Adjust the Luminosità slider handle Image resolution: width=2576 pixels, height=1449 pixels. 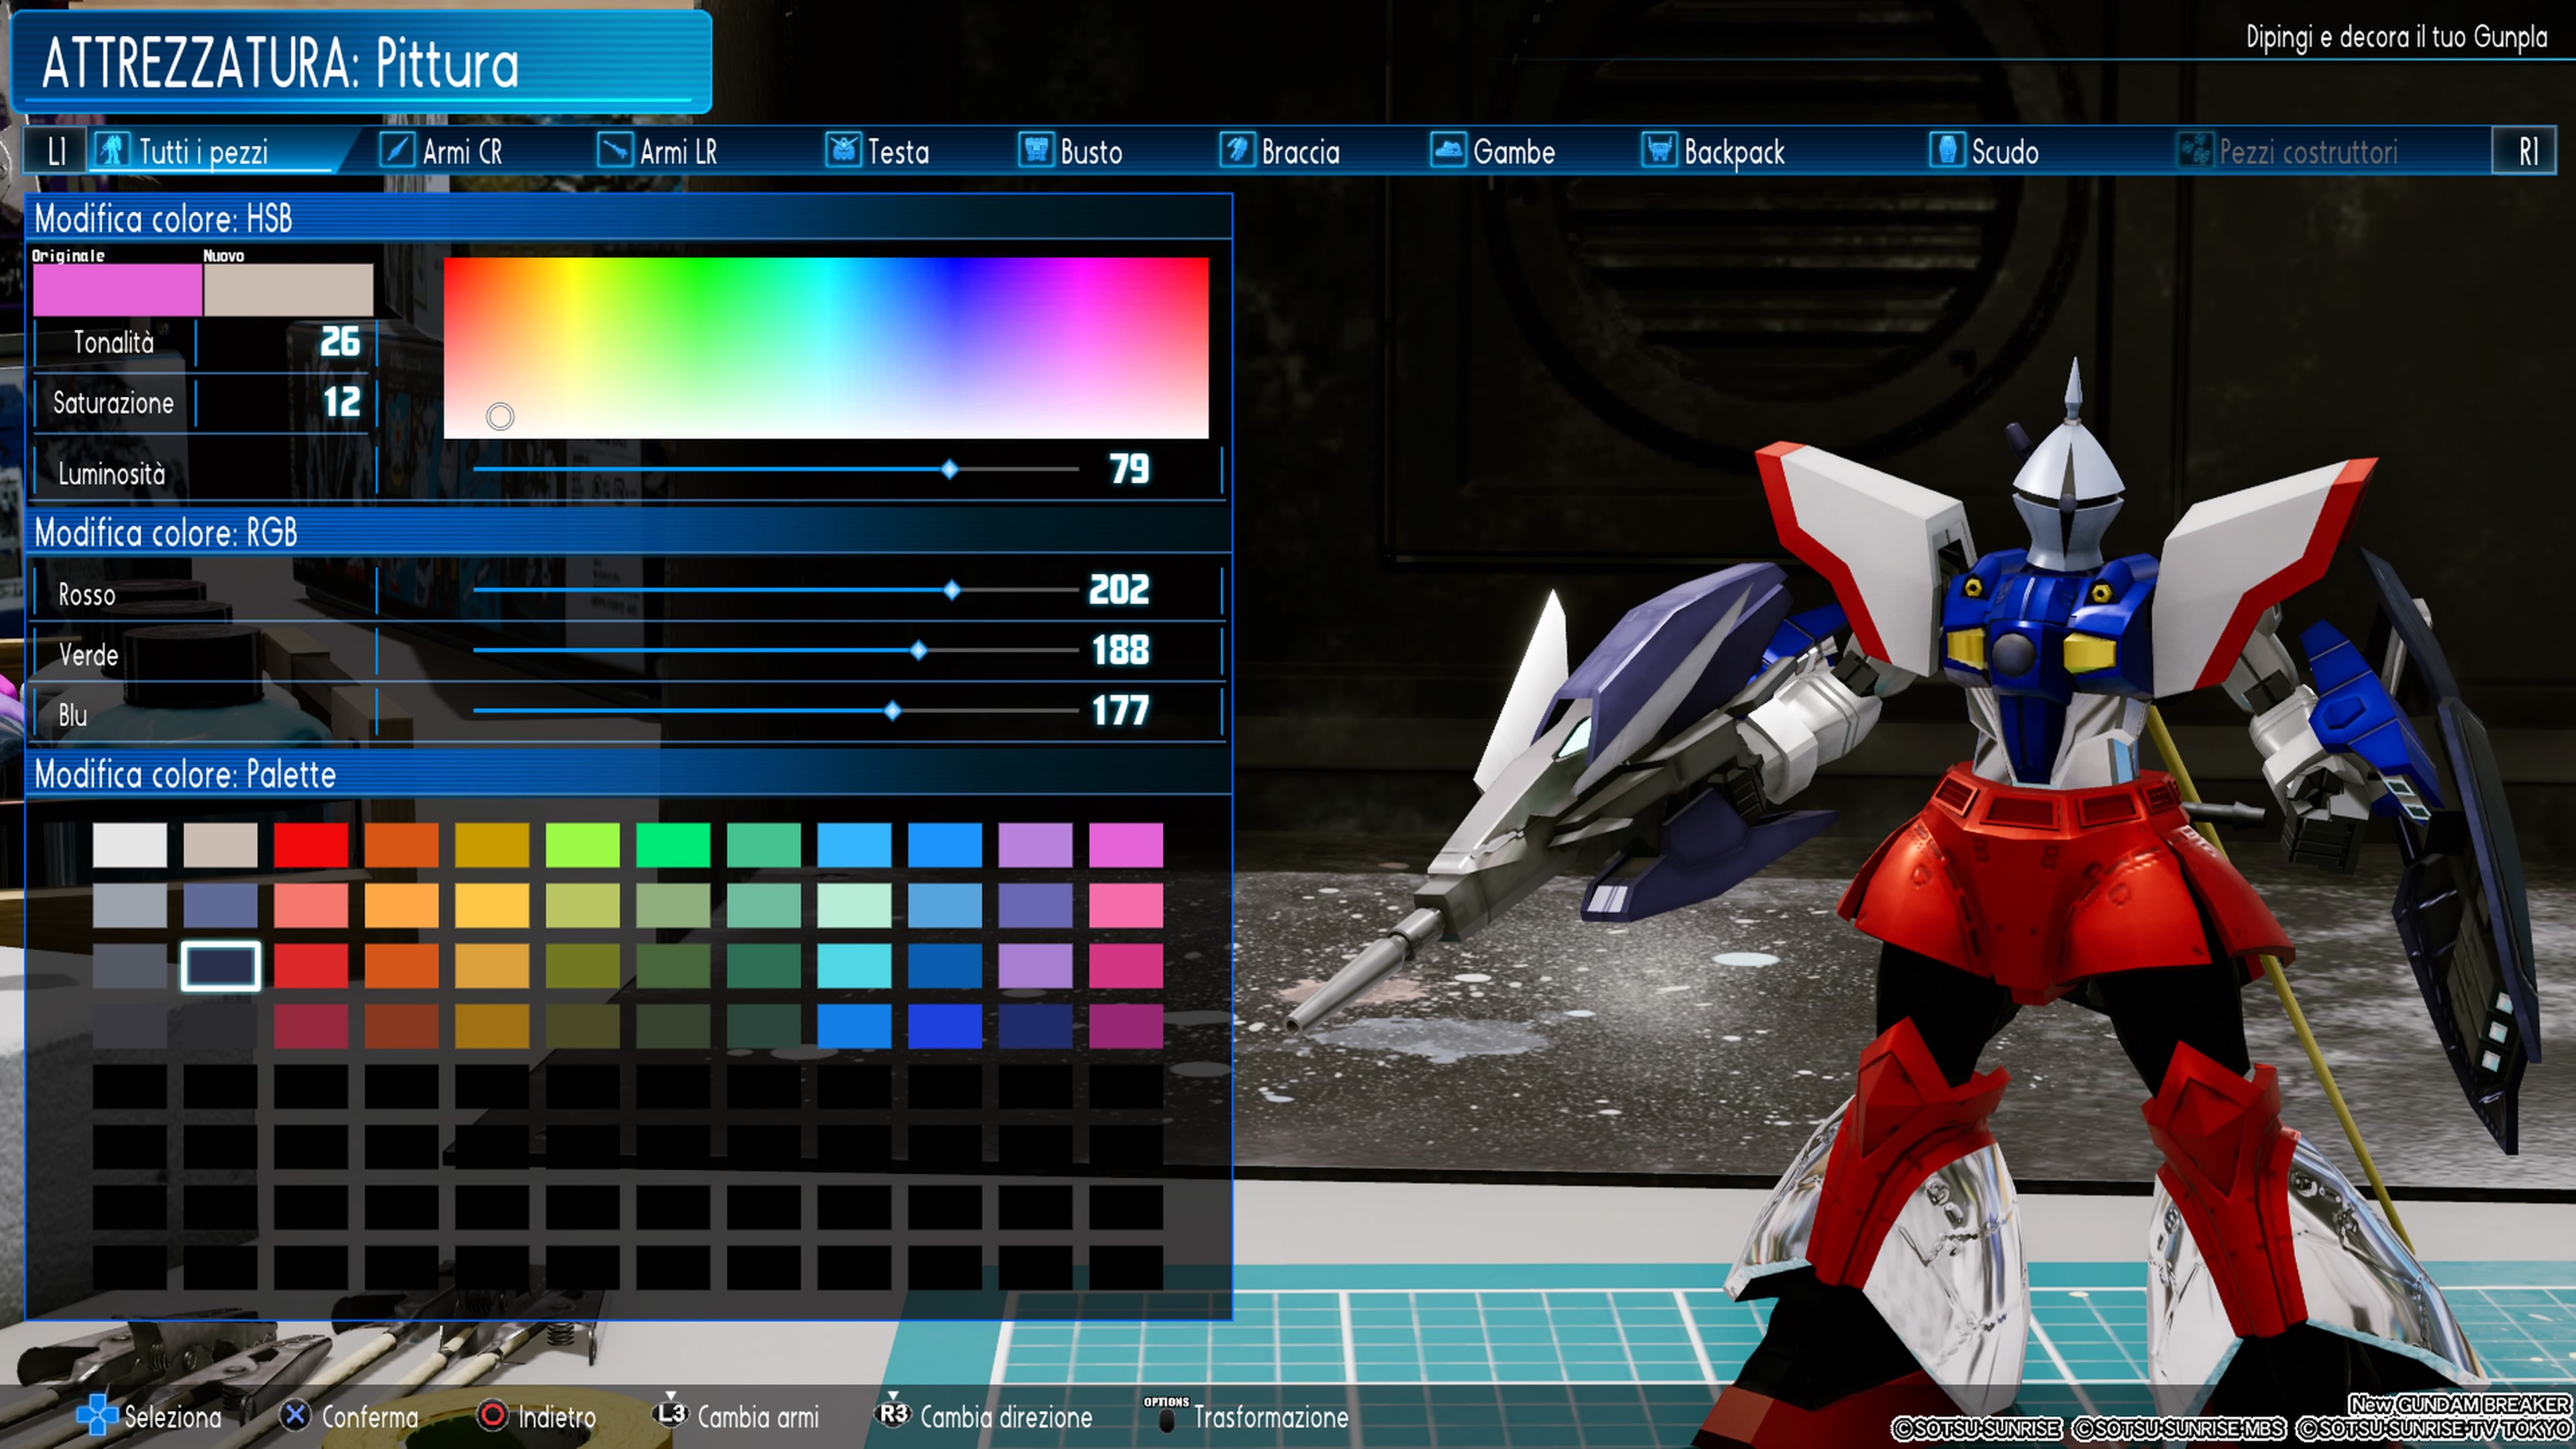tap(949, 469)
